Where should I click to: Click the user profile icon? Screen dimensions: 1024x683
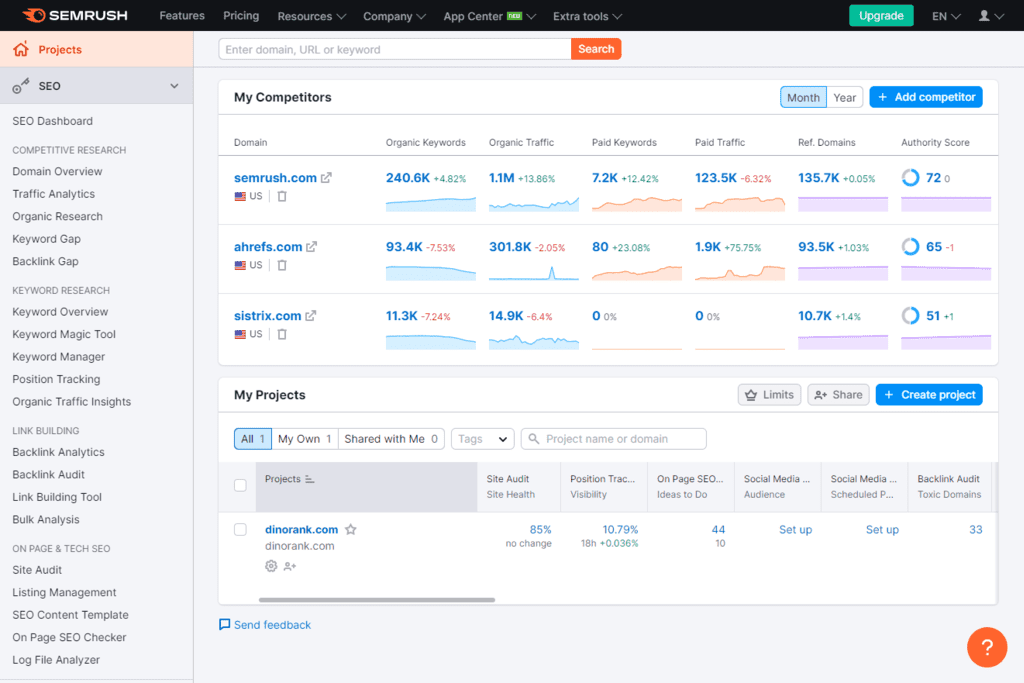click(984, 16)
